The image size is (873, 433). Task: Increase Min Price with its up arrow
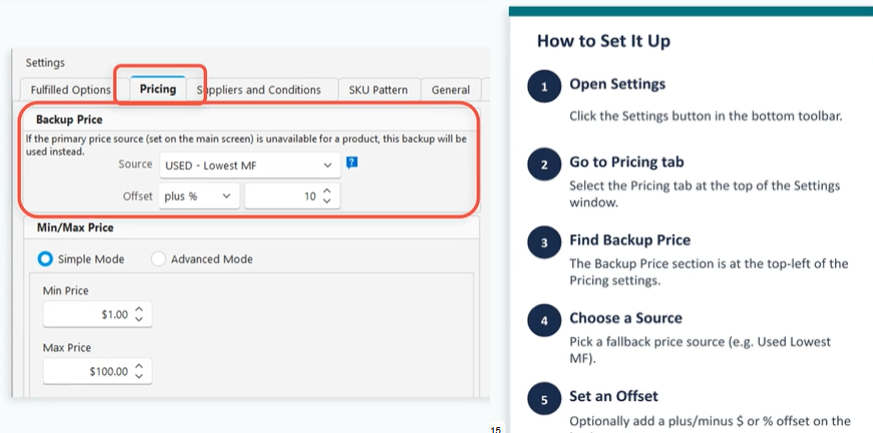(x=139, y=309)
